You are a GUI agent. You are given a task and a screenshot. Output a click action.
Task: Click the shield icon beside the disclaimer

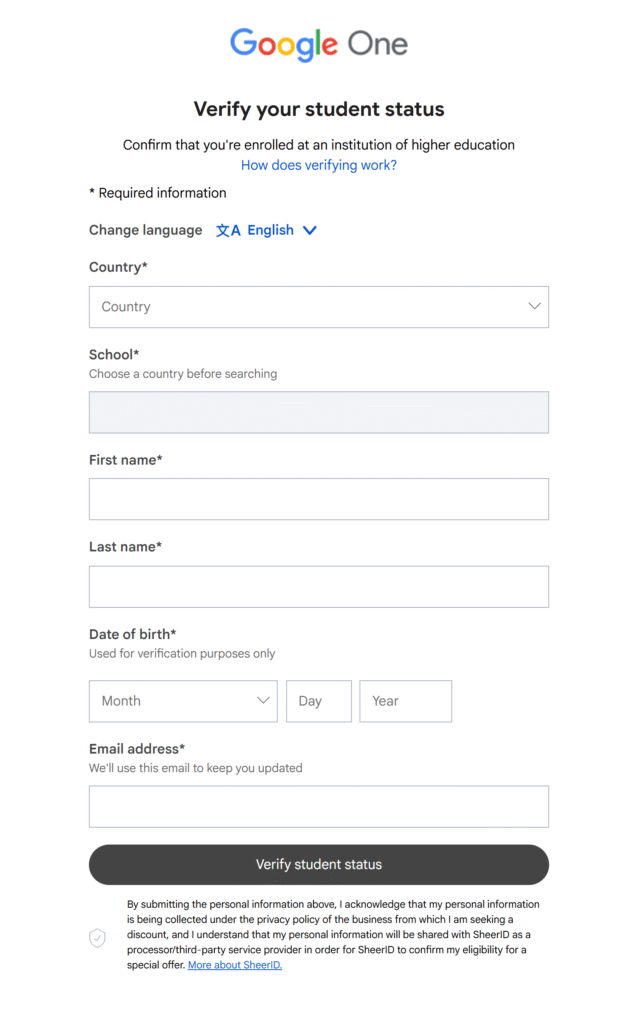pos(97,938)
